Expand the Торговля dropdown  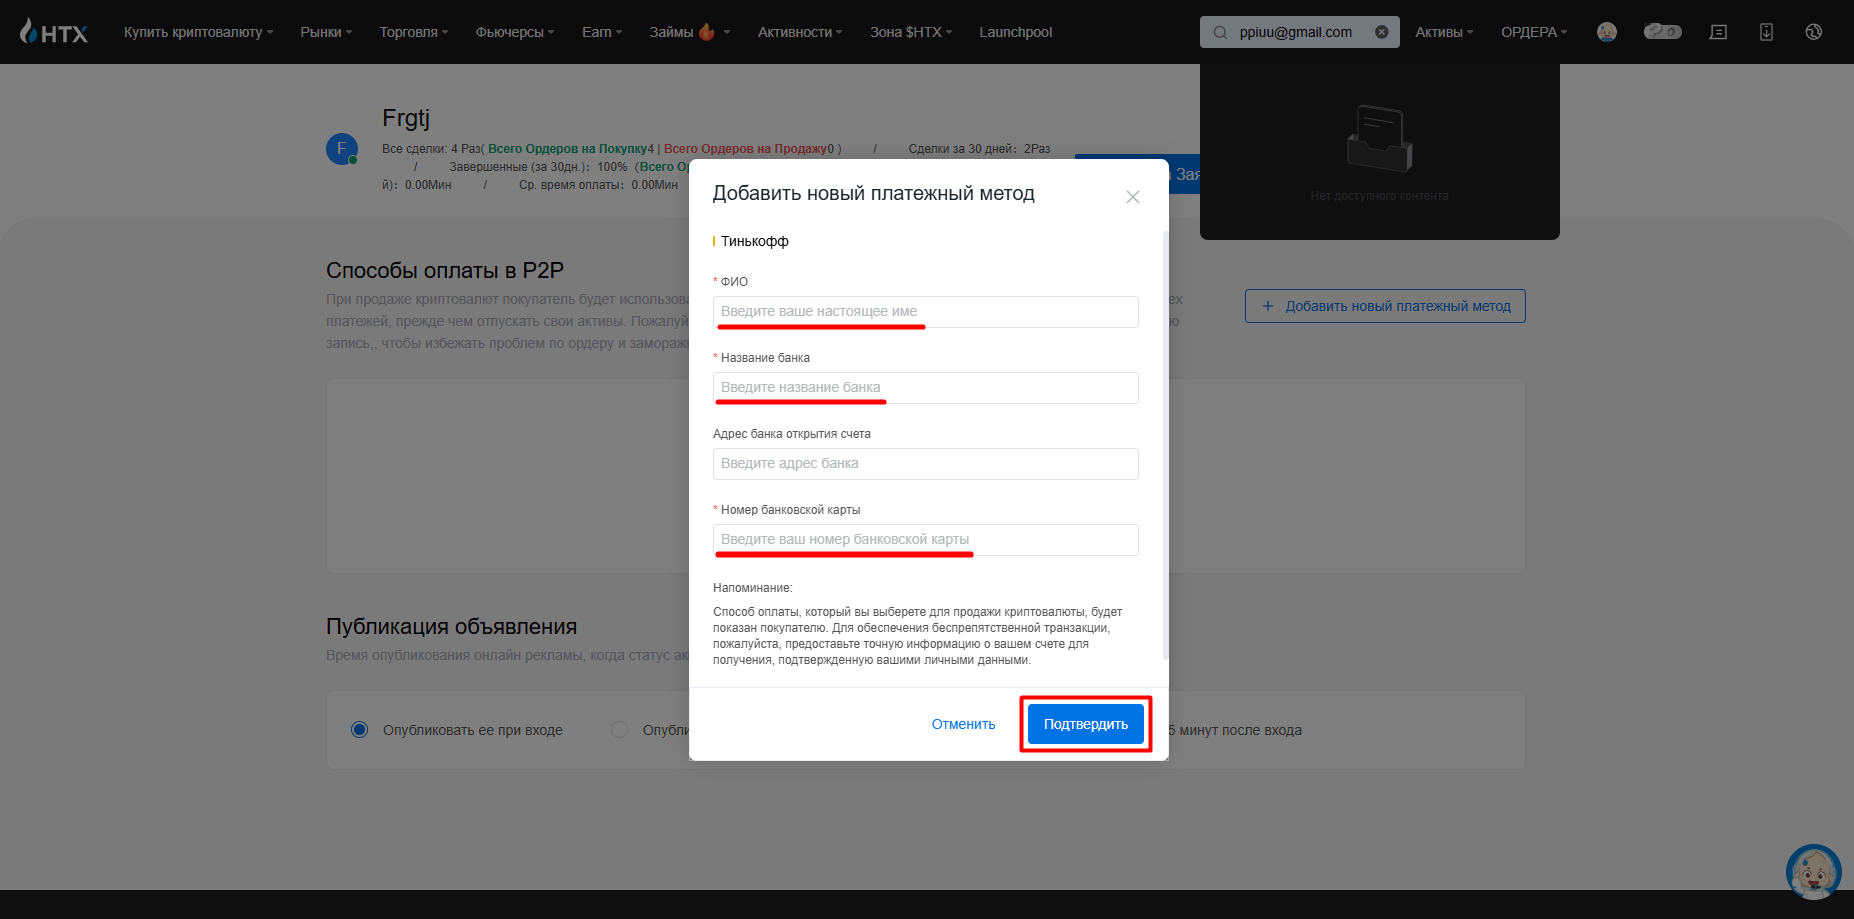click(x=414, y=32)
